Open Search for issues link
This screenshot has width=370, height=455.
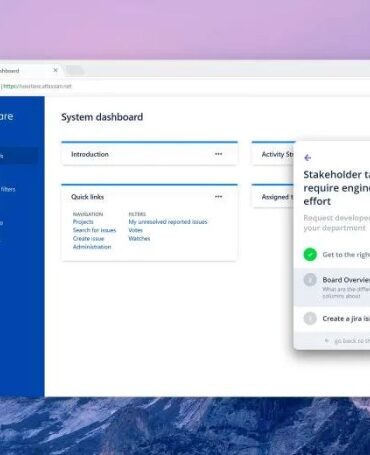(x=94, y=230)
